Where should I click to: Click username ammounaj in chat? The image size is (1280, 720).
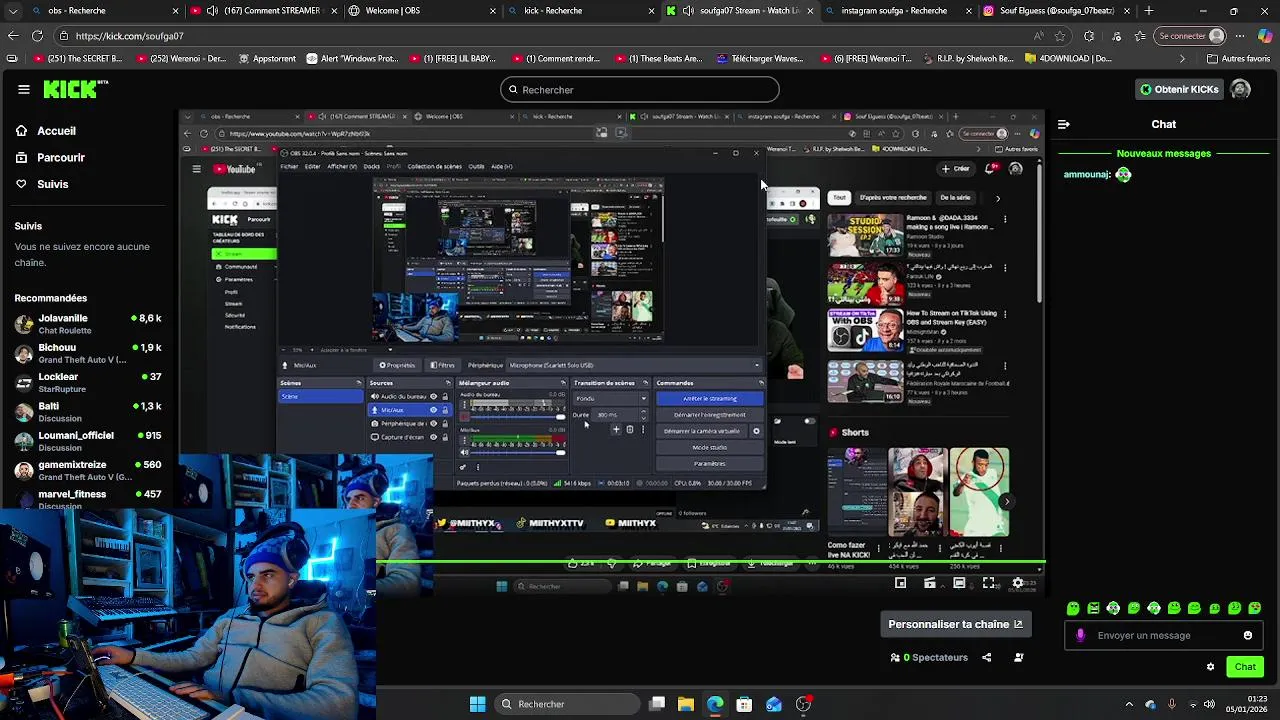pyautogui.click(x=1087, y=175)
